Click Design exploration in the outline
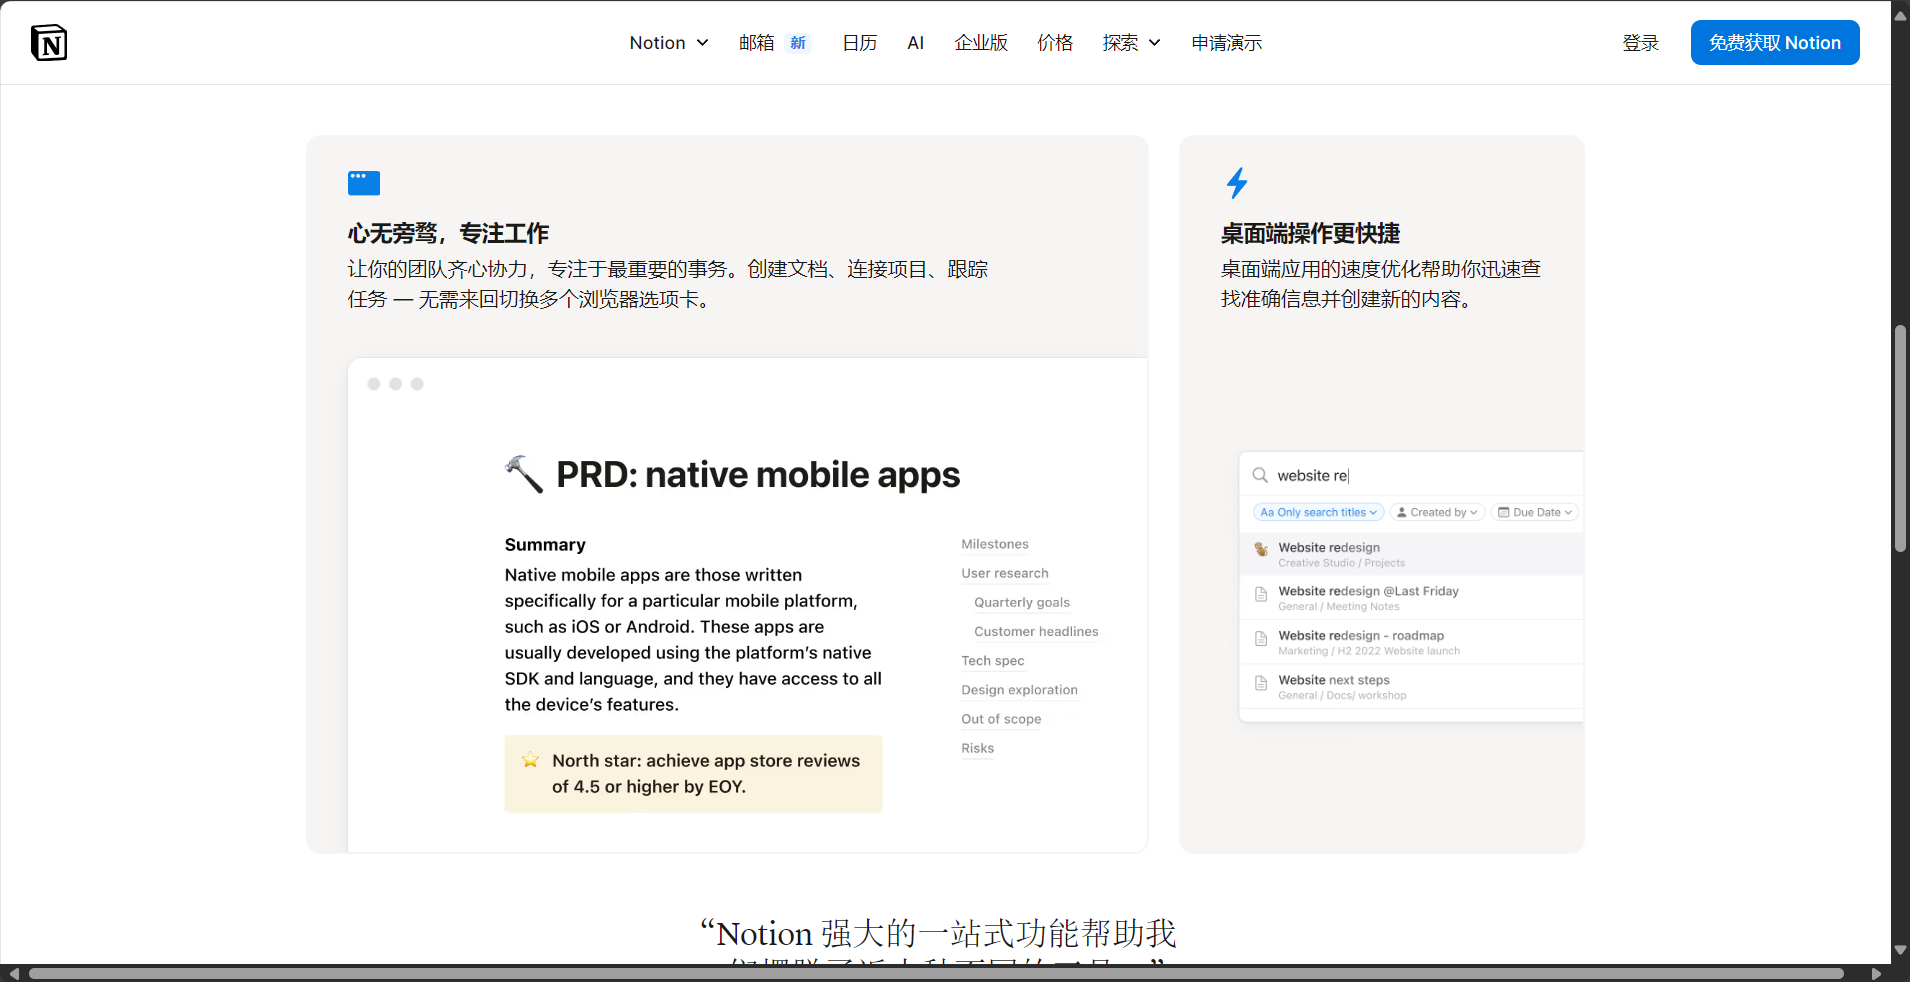 click(1019, 690)
